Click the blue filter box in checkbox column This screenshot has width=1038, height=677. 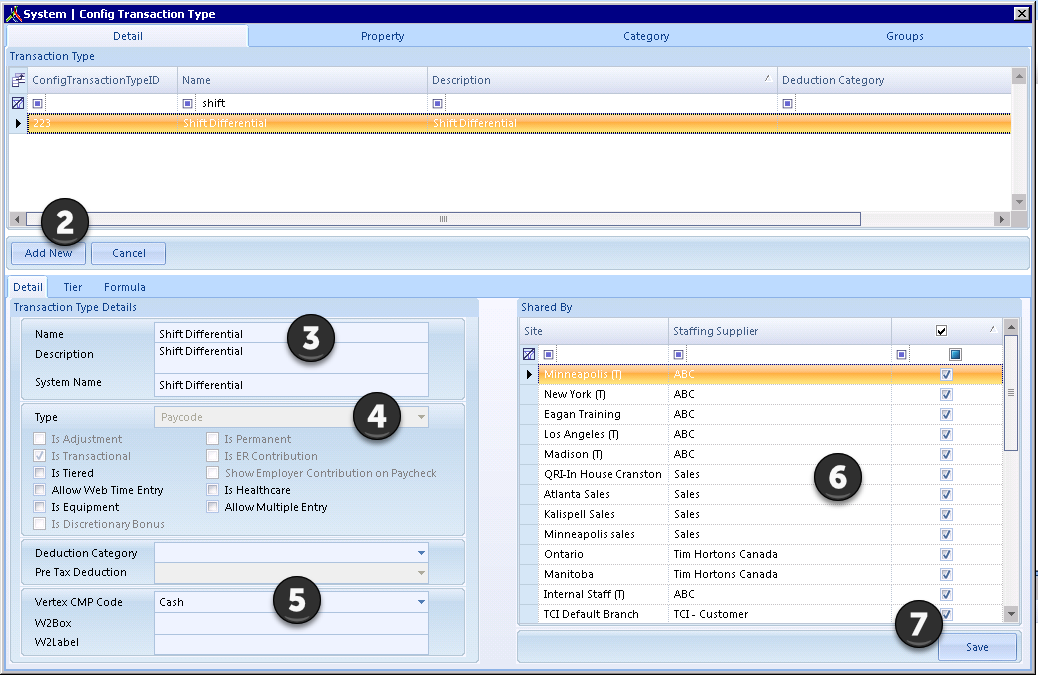pyautogui.click(x=955, y=355)
